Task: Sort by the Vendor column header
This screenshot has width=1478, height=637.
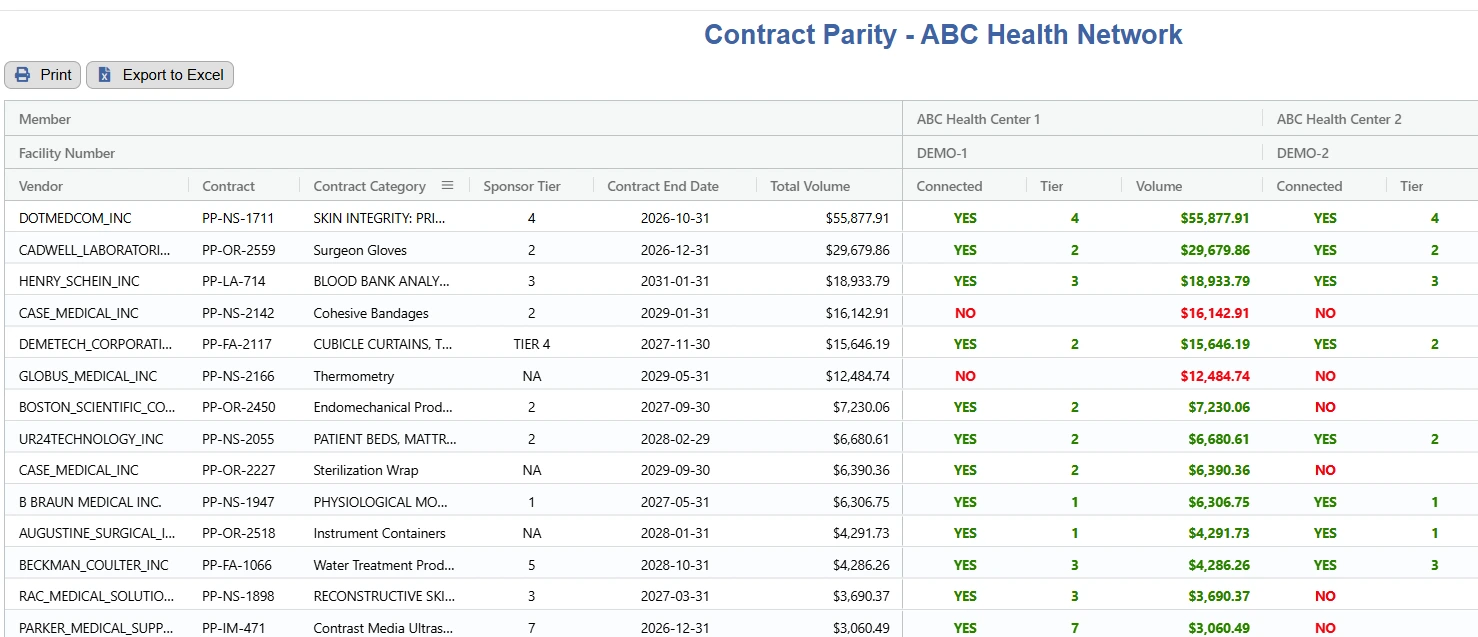Action: (x=41, y=186)
